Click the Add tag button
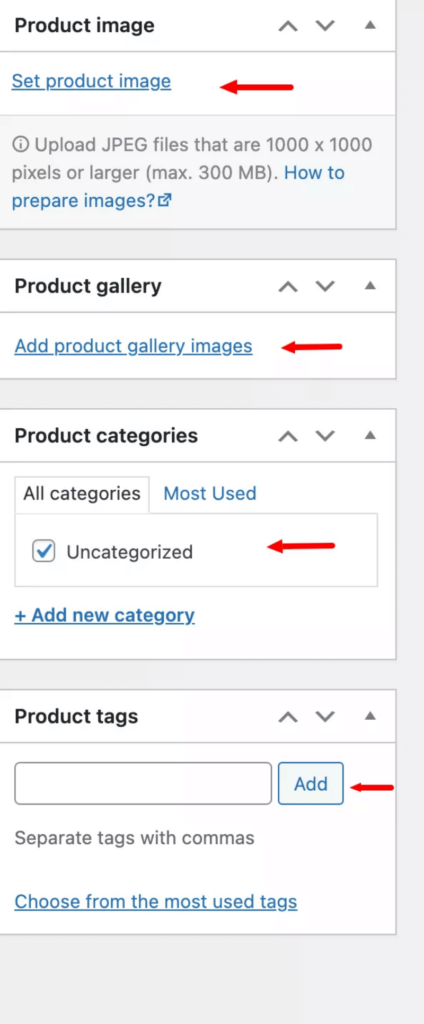 point(310,783)
